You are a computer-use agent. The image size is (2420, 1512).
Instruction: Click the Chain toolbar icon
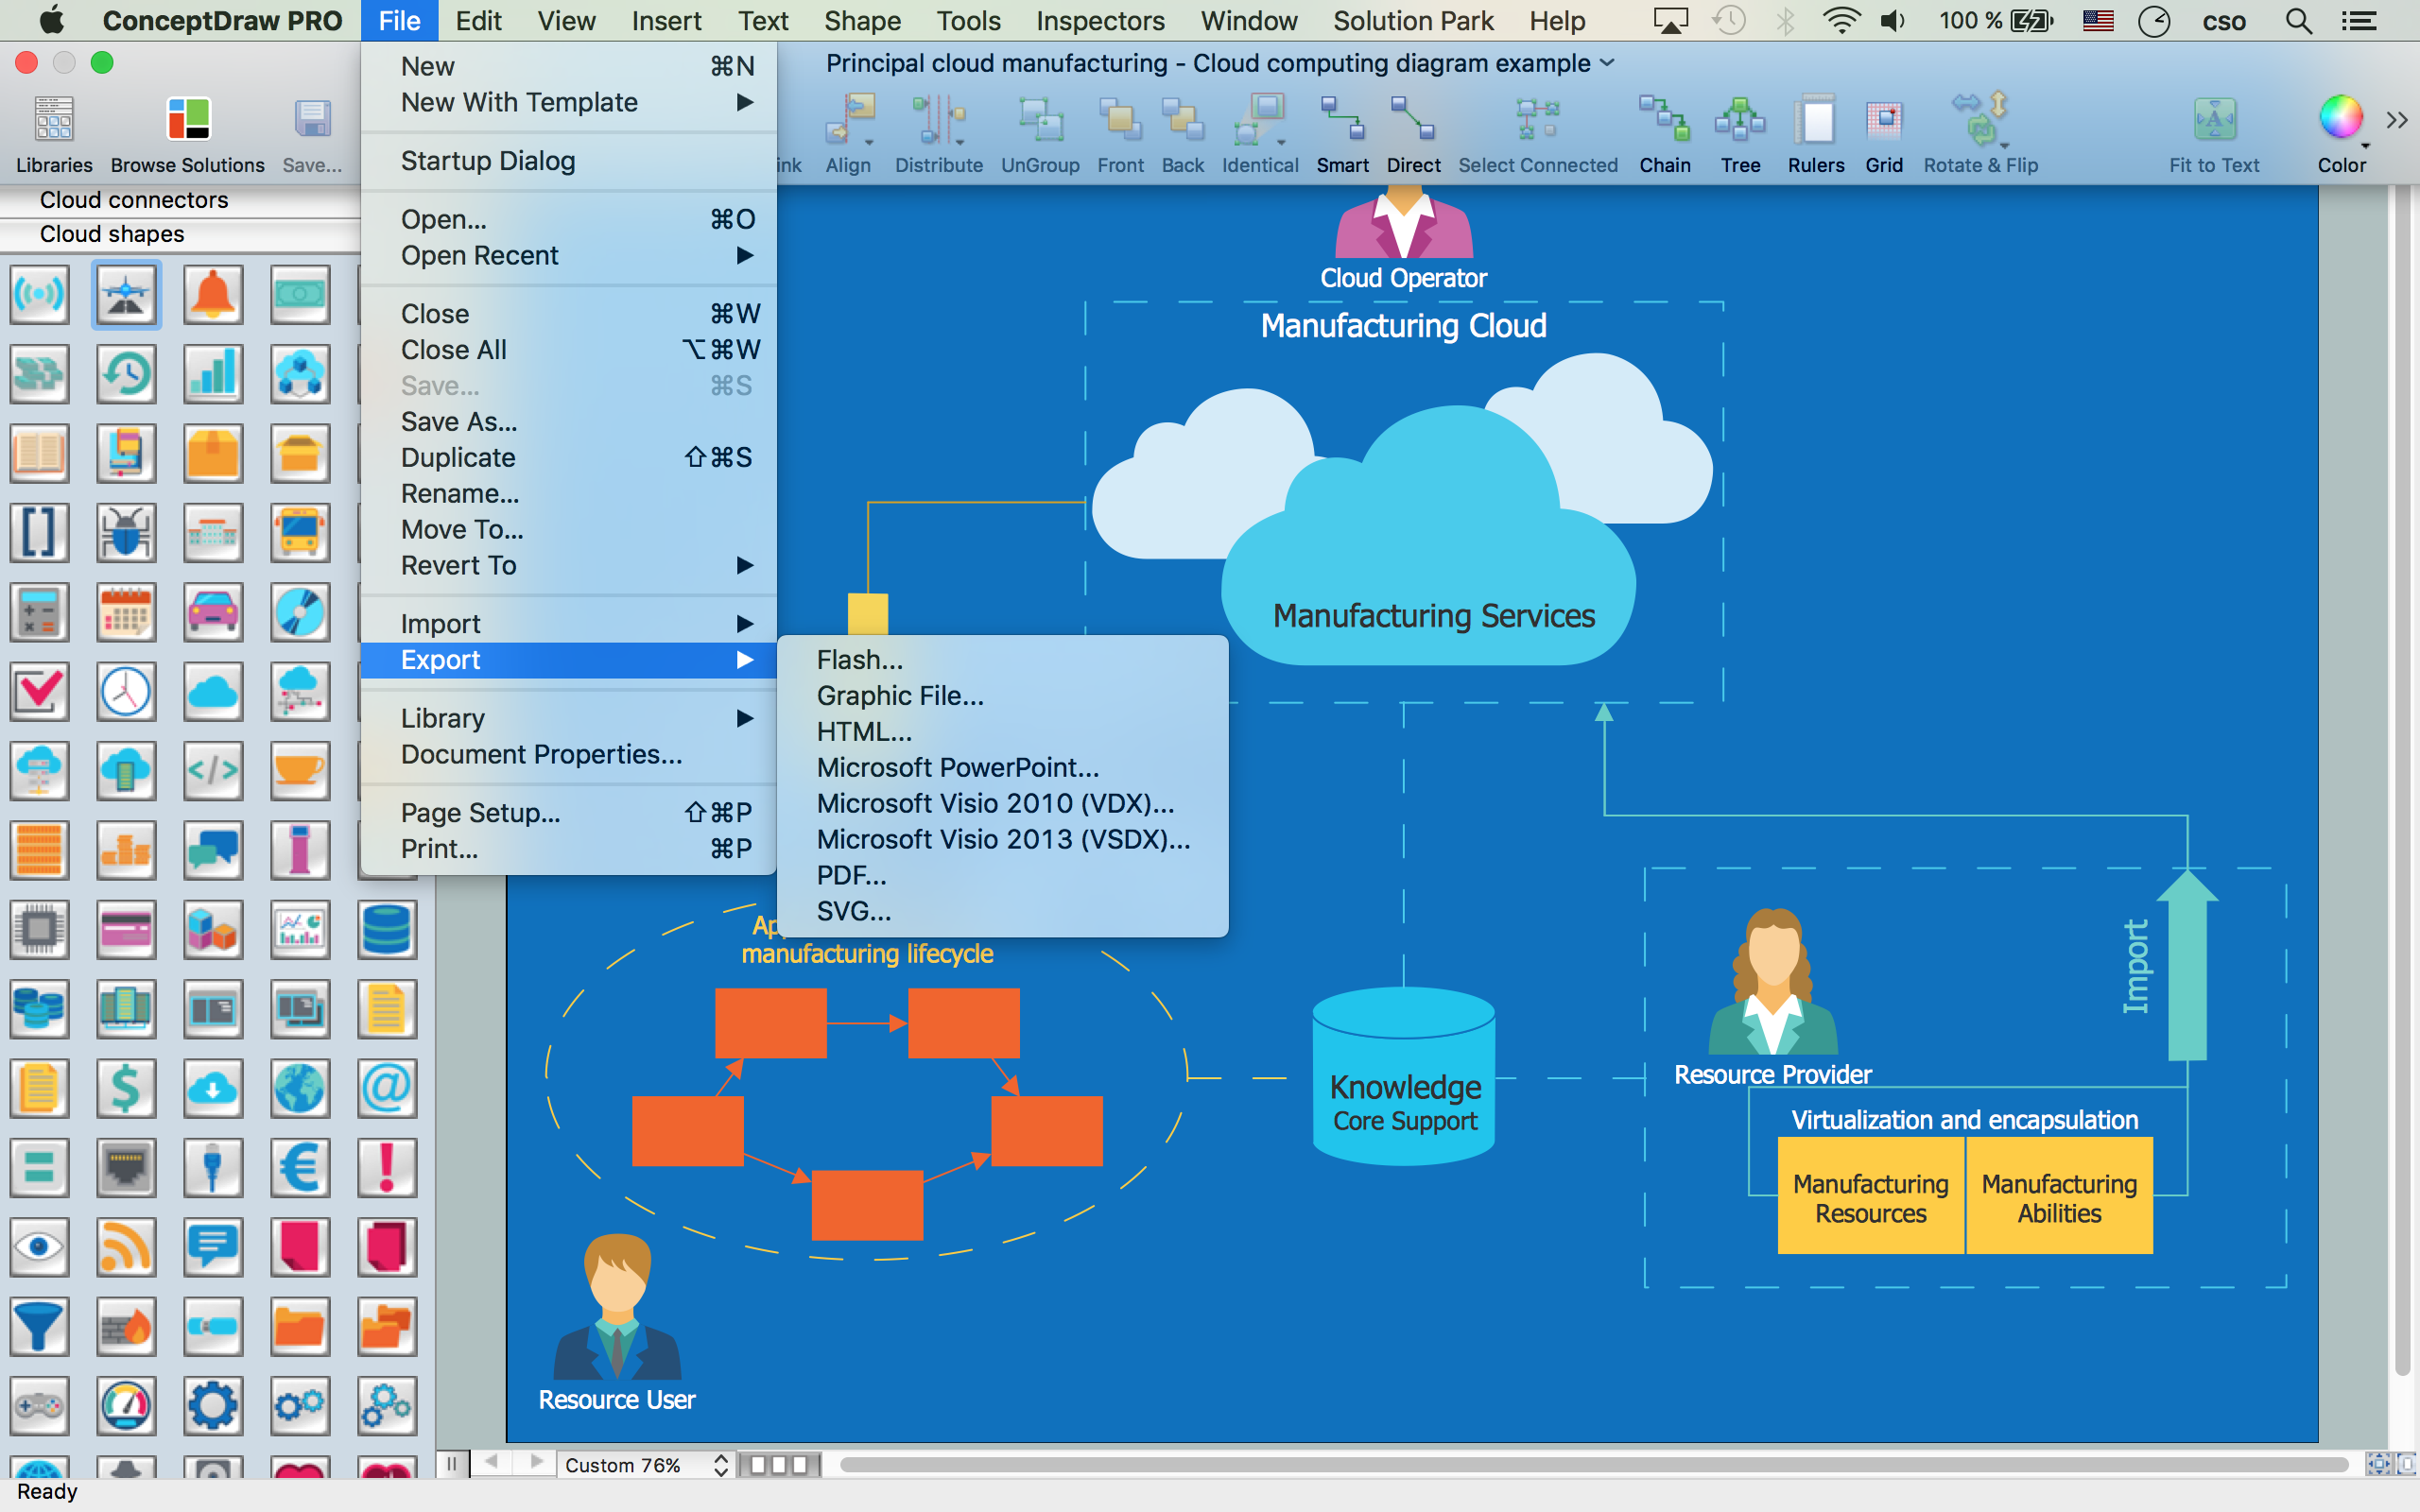tap(1665, 120)
